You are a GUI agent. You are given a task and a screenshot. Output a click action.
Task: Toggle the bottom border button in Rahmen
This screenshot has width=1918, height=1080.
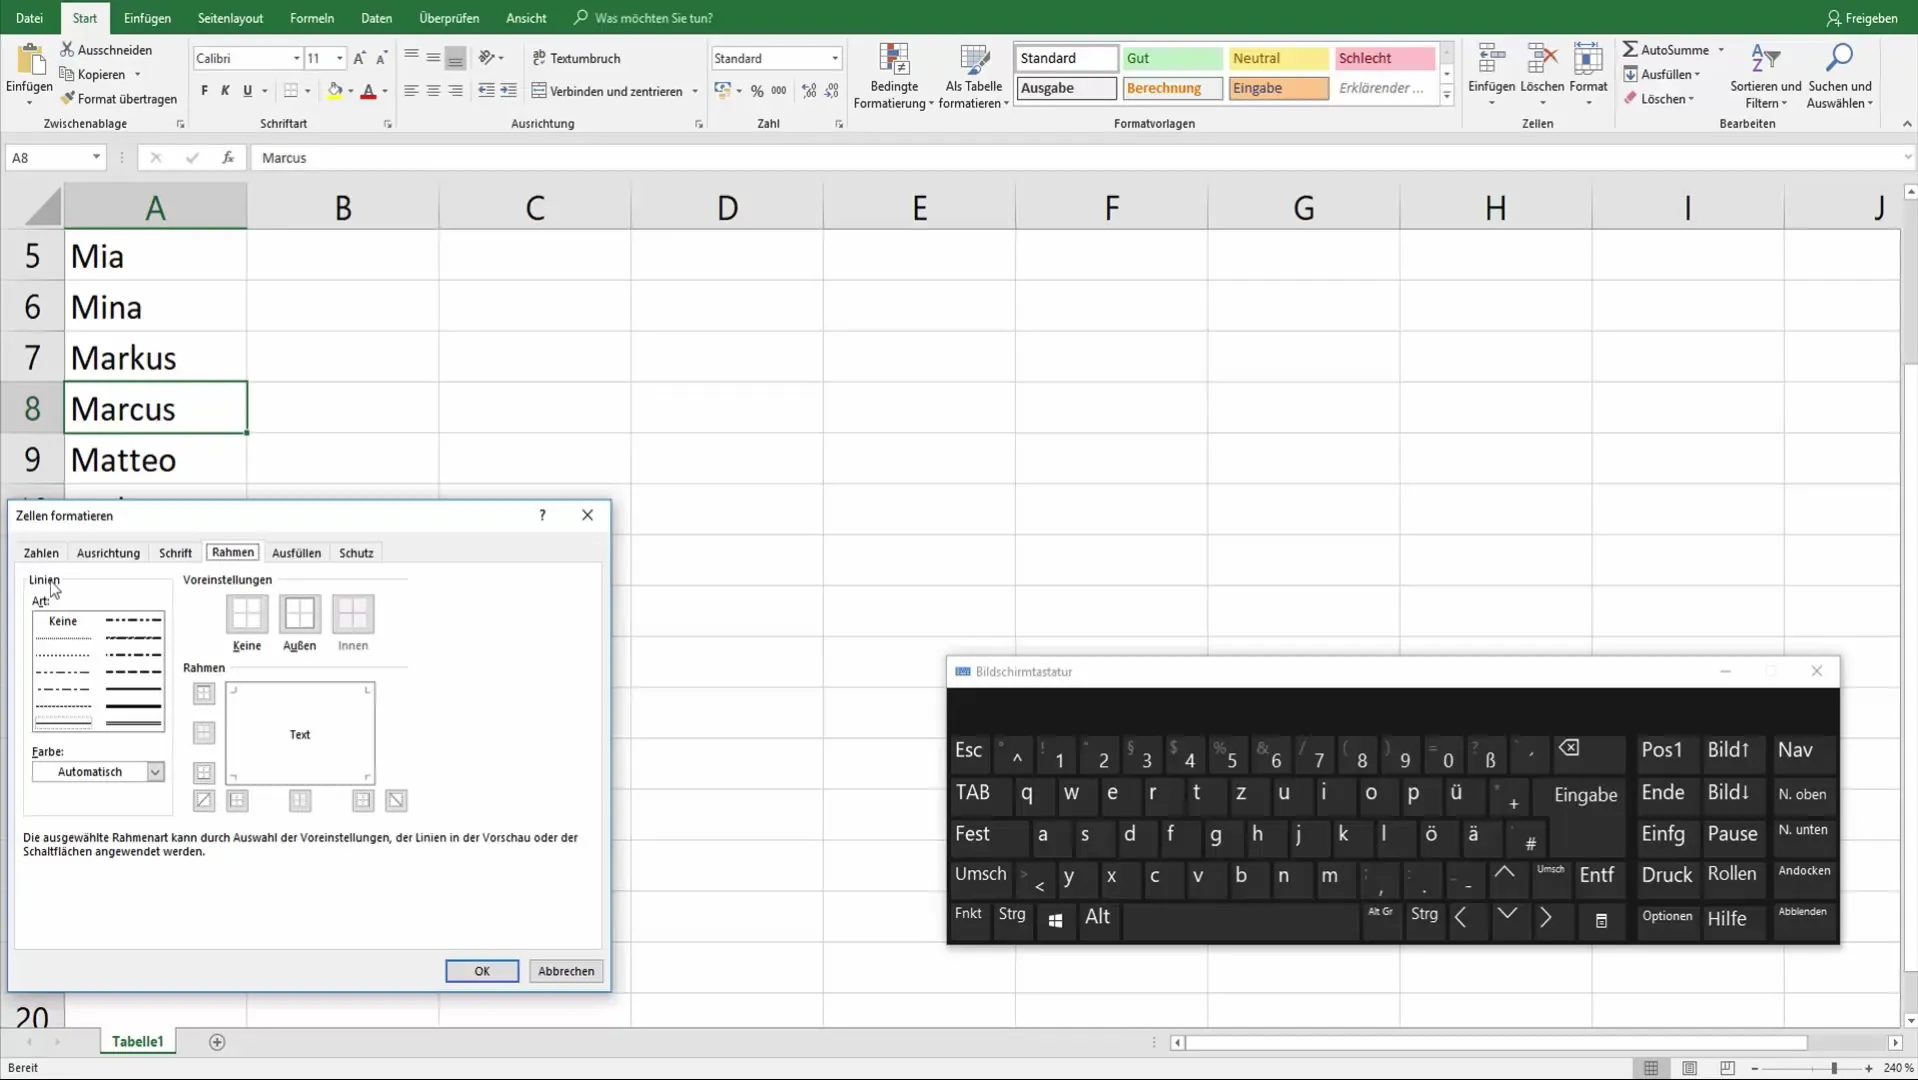(x=204, y=773)
